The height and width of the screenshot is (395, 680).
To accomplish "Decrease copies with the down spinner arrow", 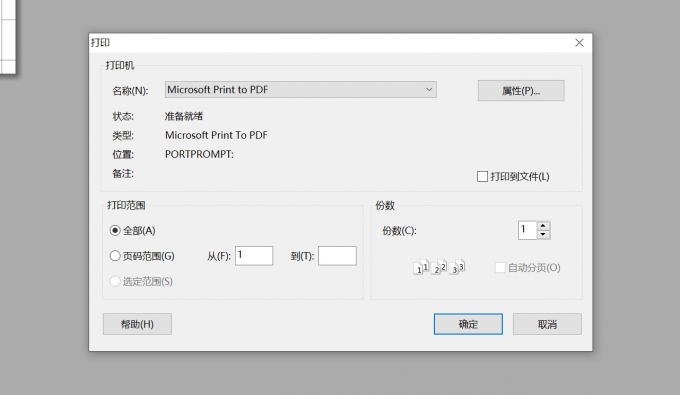I will [543, 235].
